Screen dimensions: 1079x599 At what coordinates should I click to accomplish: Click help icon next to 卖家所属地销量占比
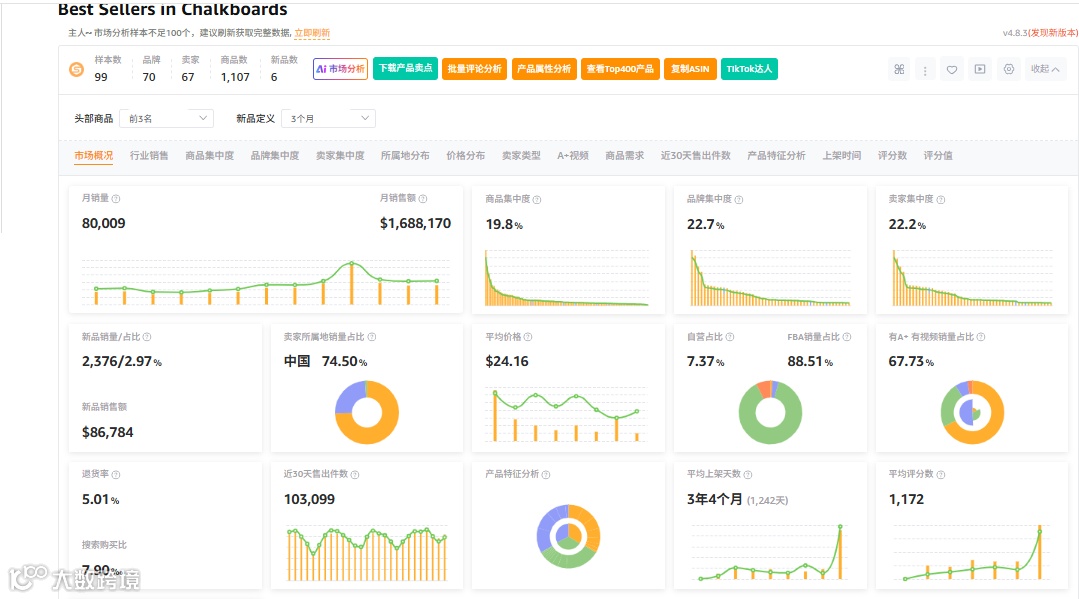[x=372, y=337]
